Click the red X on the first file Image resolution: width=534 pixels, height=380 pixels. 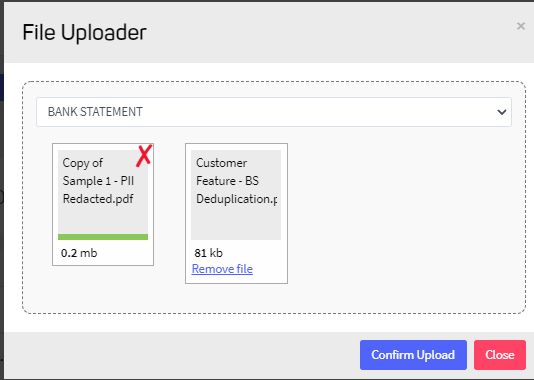pyautogui.click(x=144, y=156)
